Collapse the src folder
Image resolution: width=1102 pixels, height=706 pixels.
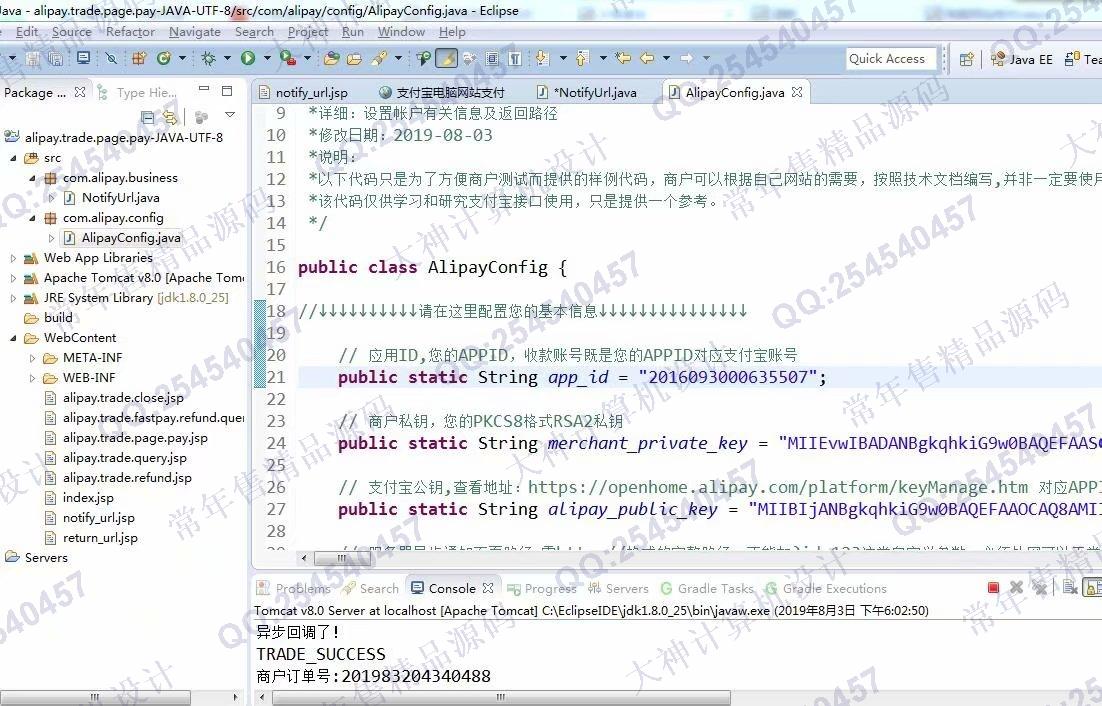(13, 158)
